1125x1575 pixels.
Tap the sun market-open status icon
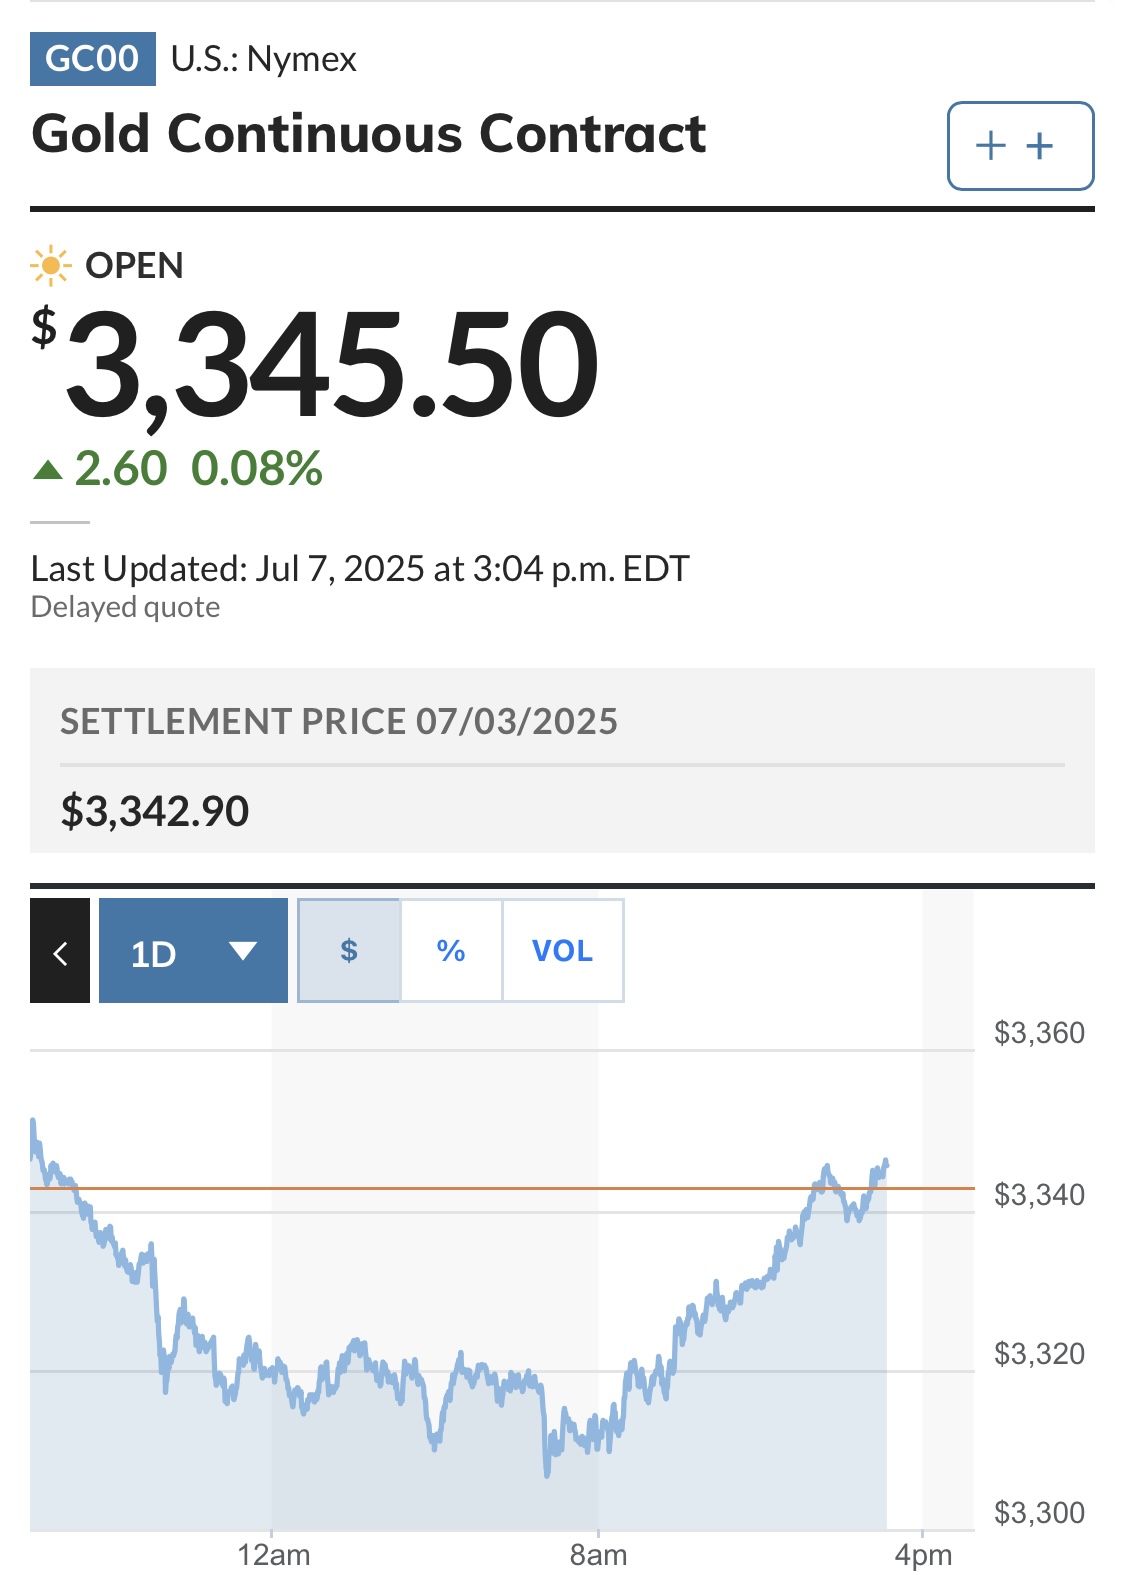coord(50,266)
